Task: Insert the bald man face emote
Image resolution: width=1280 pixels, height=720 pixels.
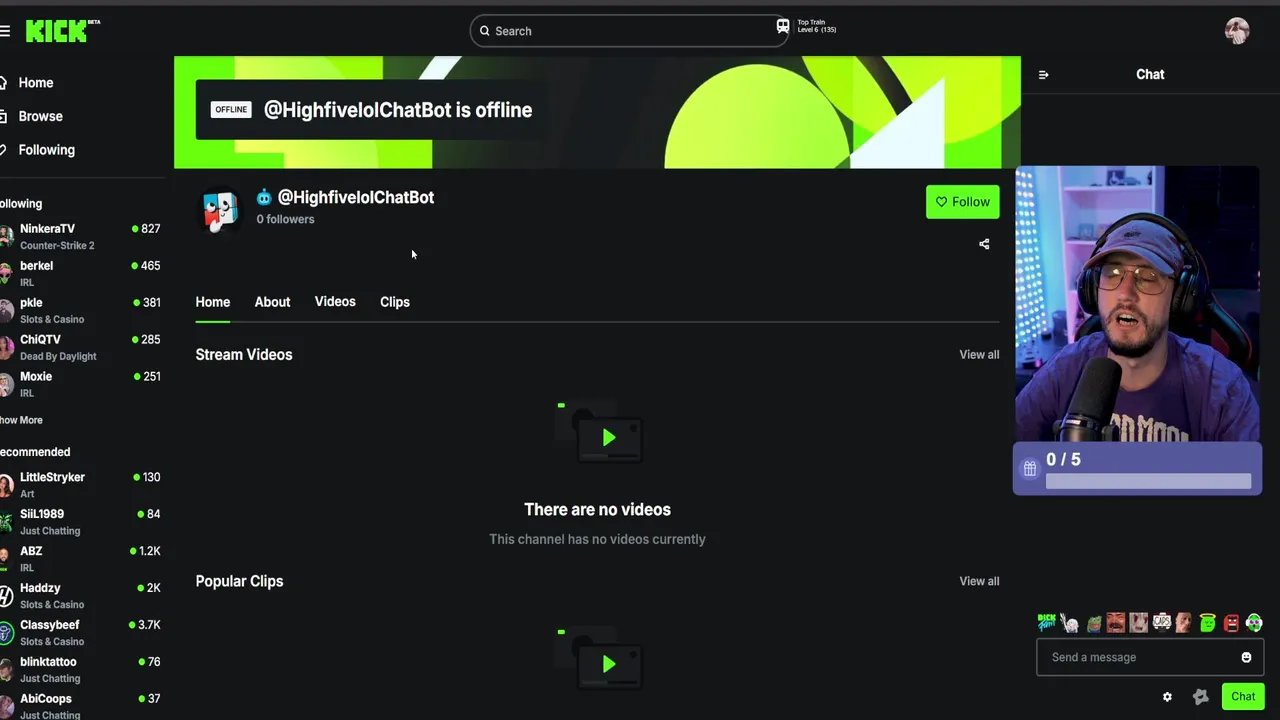Action: tap(1185, 623)
